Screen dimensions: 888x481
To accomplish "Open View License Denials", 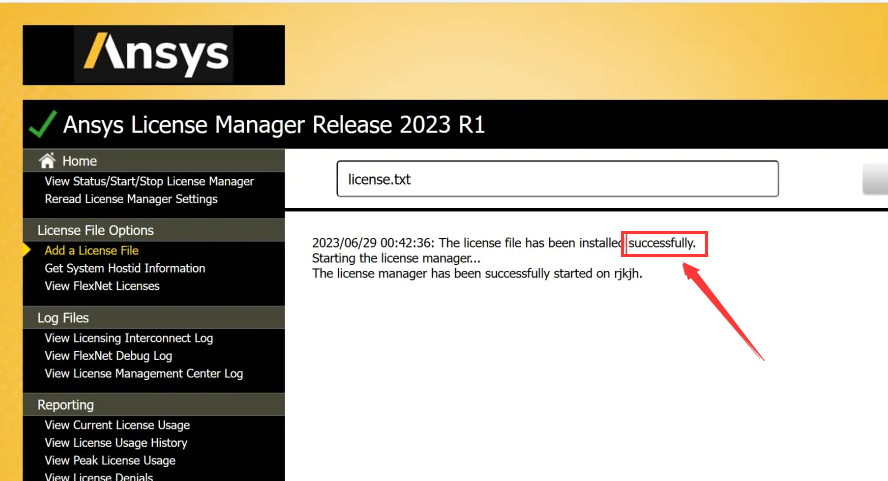I will tap(99, 476).
